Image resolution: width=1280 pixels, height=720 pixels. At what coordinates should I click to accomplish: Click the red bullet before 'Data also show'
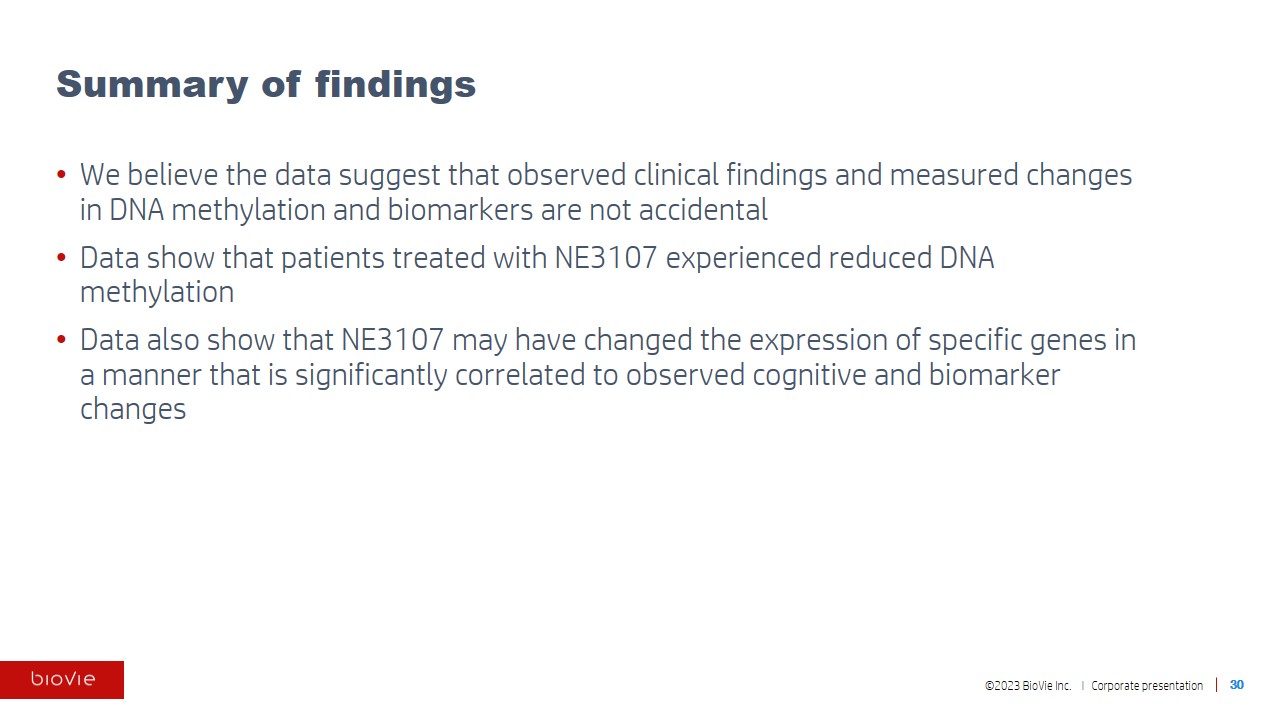pos(62,341)
